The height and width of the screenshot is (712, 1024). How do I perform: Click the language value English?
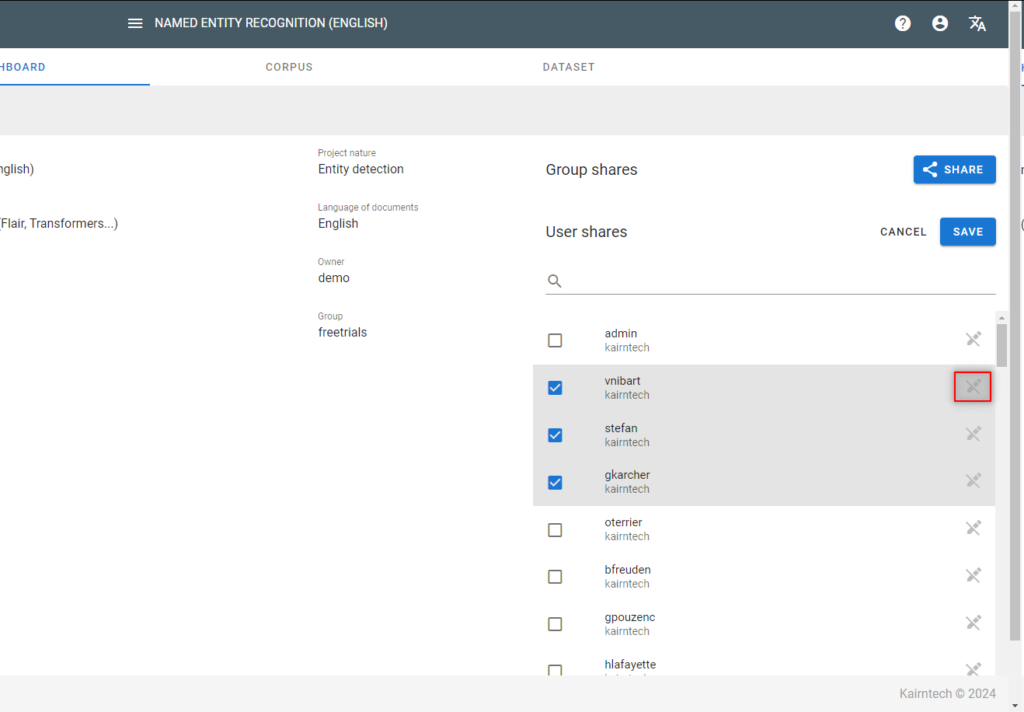[338, 223]
